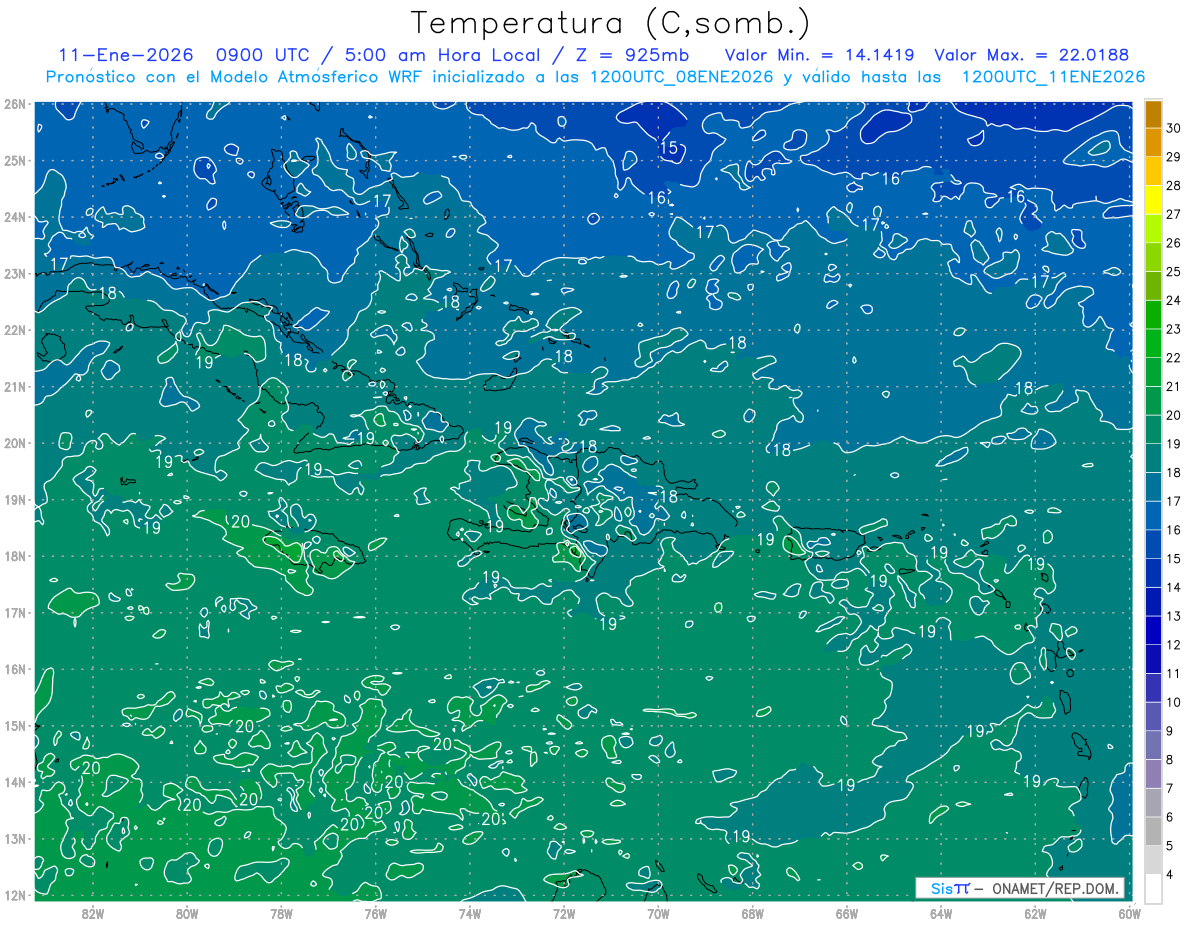Click the "27" label on the color scale
Screen dimensions: 1200x927
pos(1174,213)
